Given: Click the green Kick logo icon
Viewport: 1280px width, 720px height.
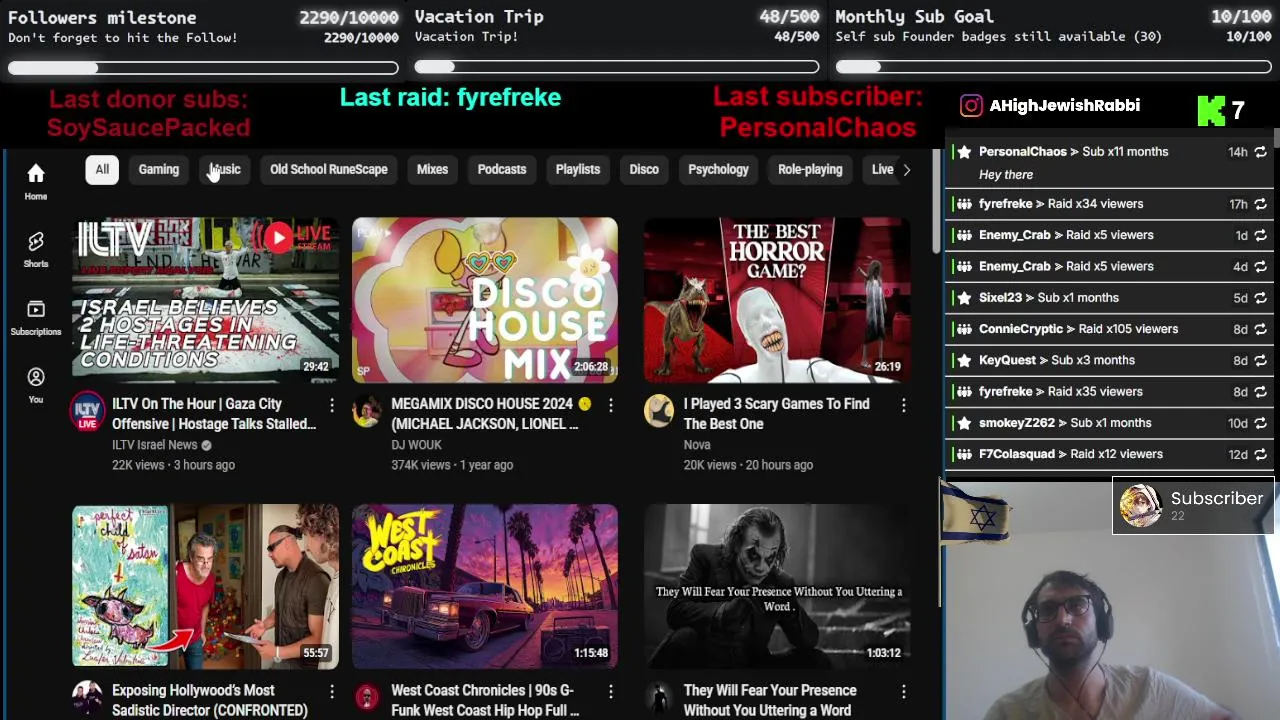Looking at the screenshot, I should 1211,110.
